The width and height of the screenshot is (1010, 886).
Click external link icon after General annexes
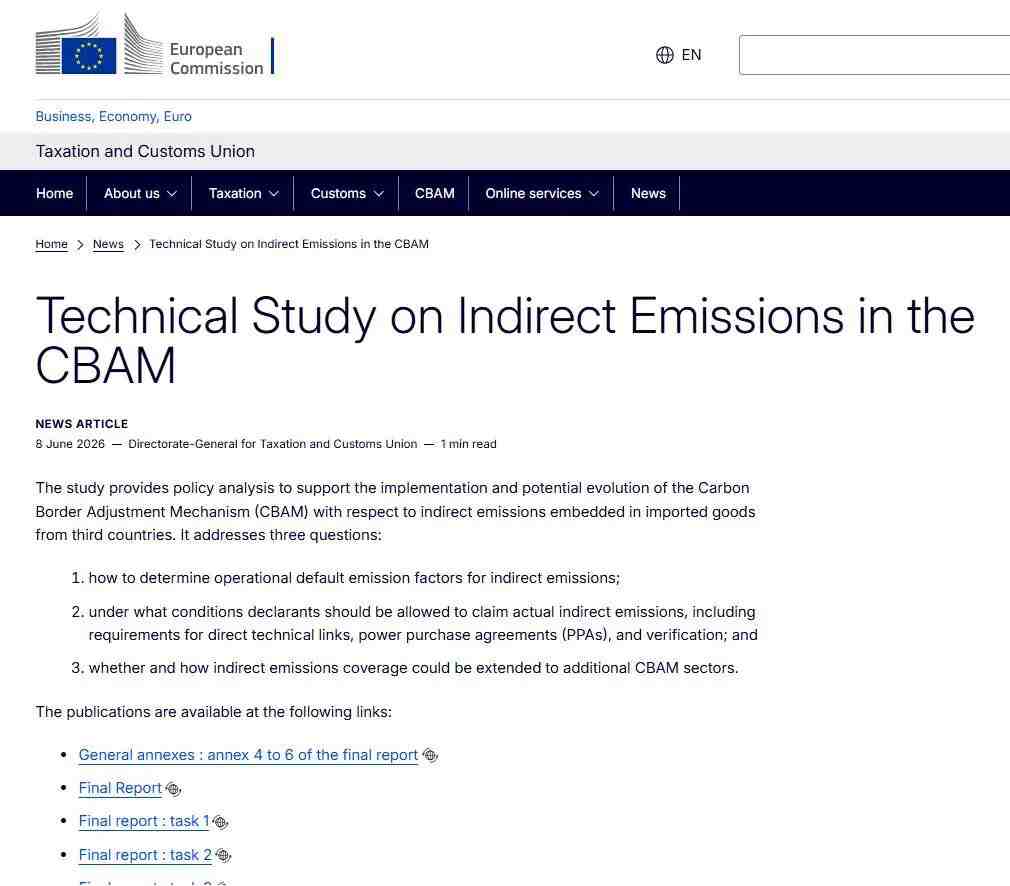[x=430, y=755]
